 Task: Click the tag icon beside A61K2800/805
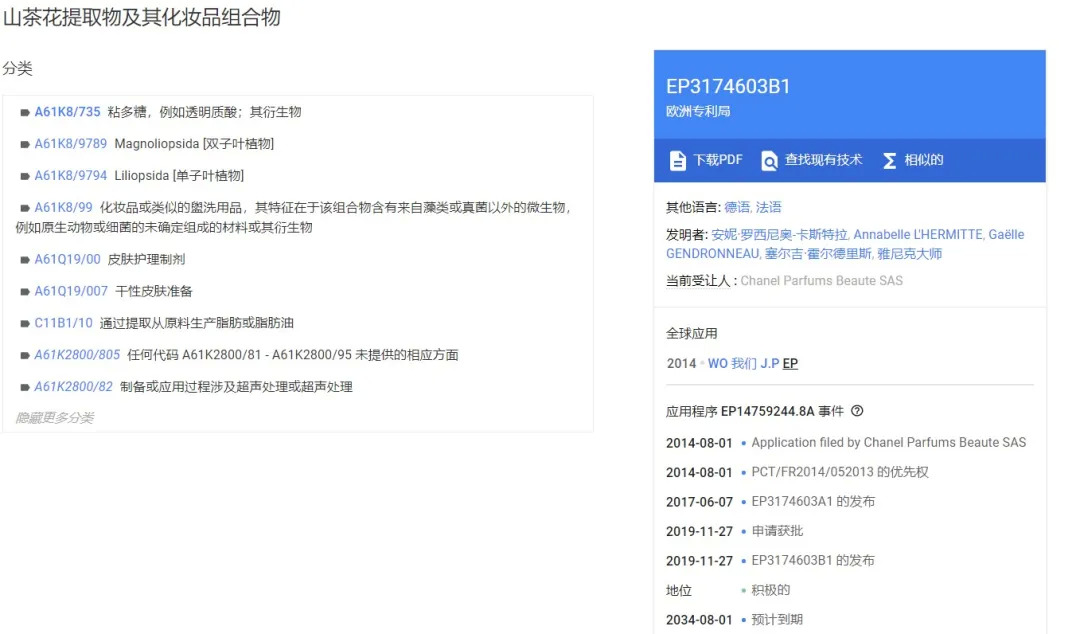point(25,355)
